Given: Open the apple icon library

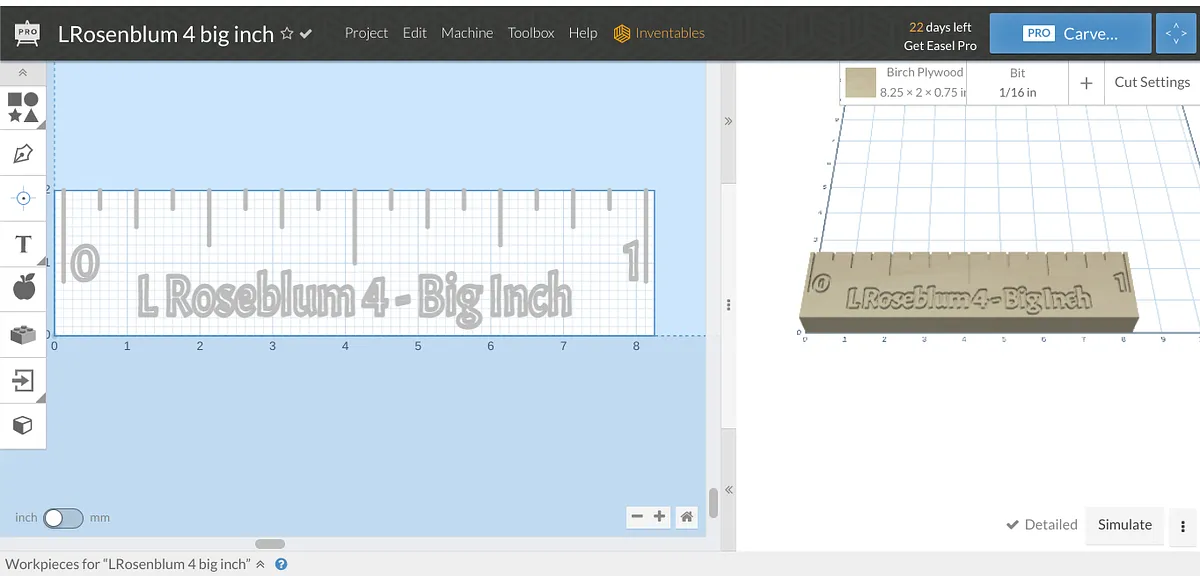Looking at the screenshot, I should (23, 288).
